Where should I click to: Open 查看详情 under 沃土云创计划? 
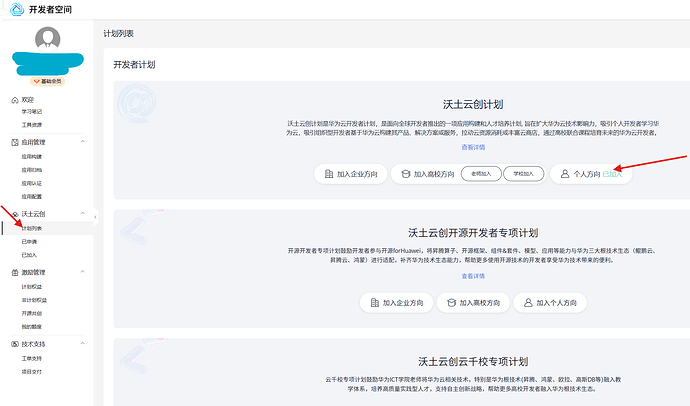[x=473, y=147]
